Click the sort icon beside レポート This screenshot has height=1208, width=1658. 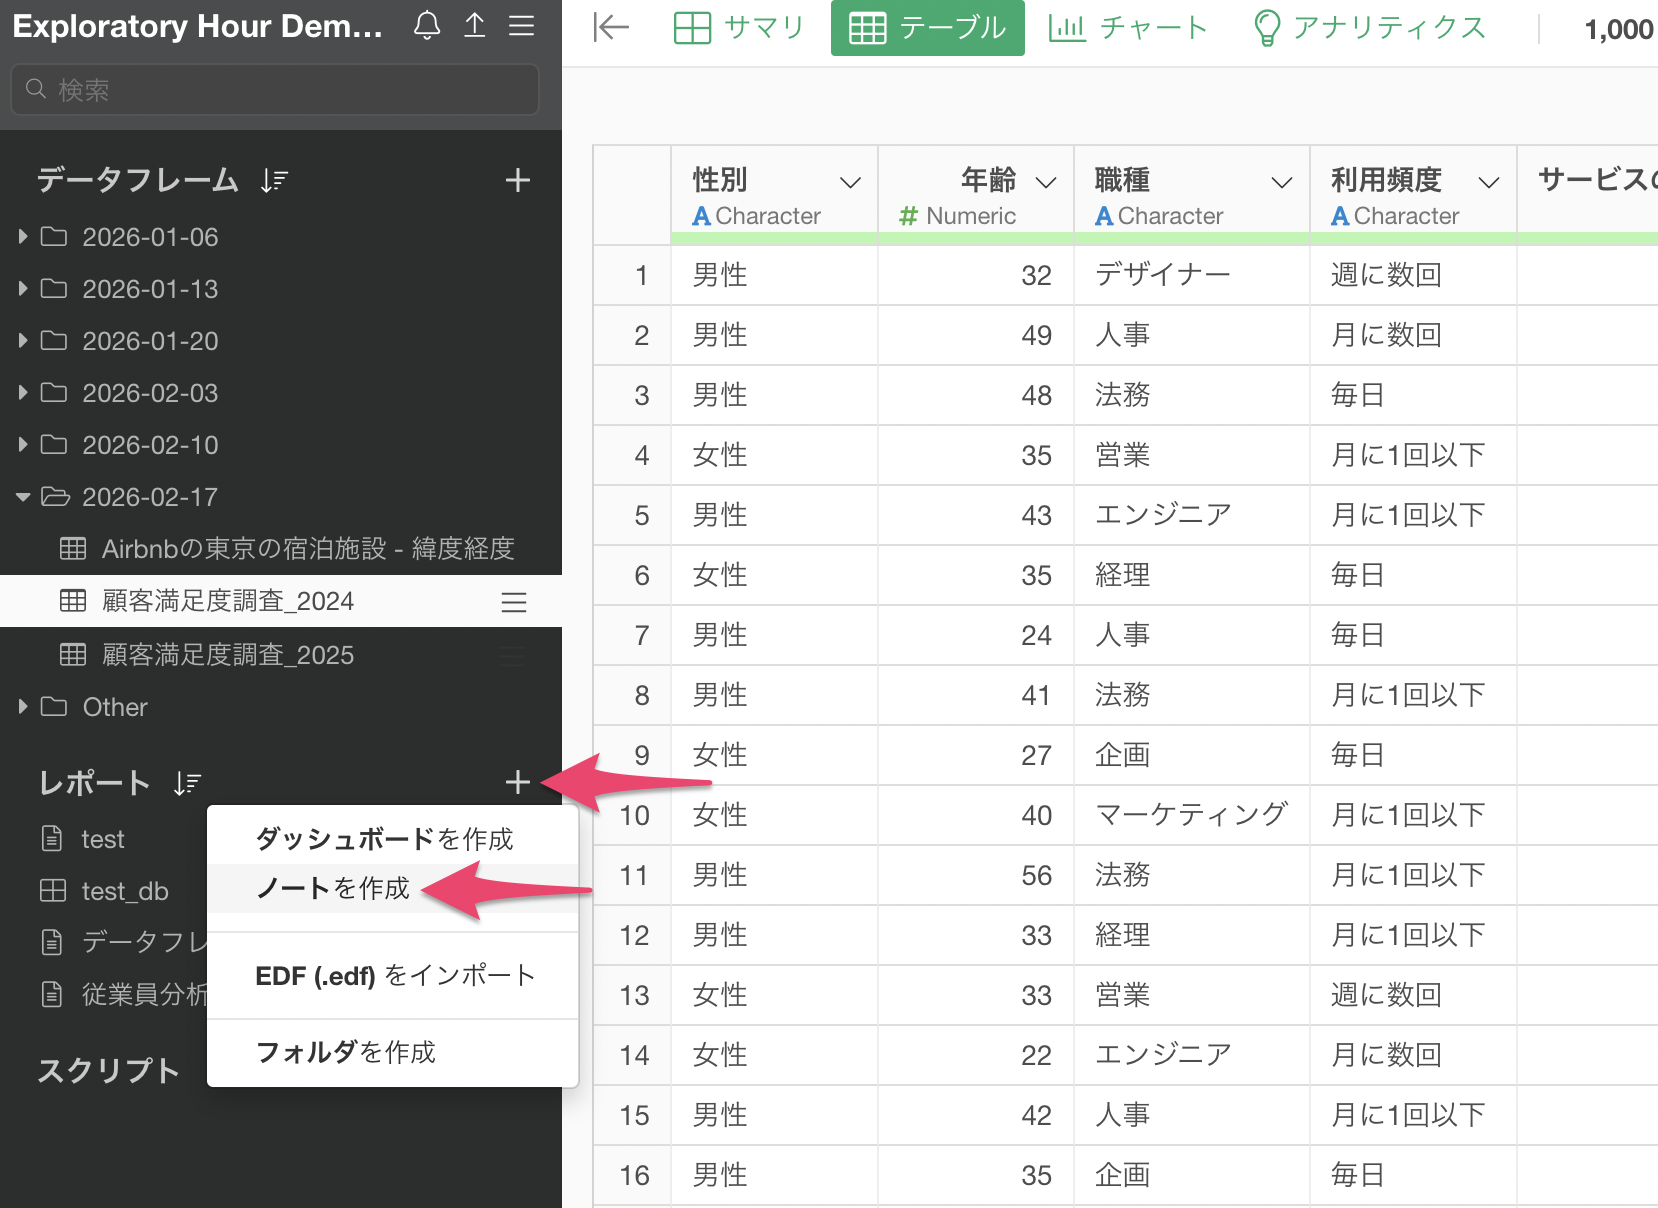(x=187, y=783)
